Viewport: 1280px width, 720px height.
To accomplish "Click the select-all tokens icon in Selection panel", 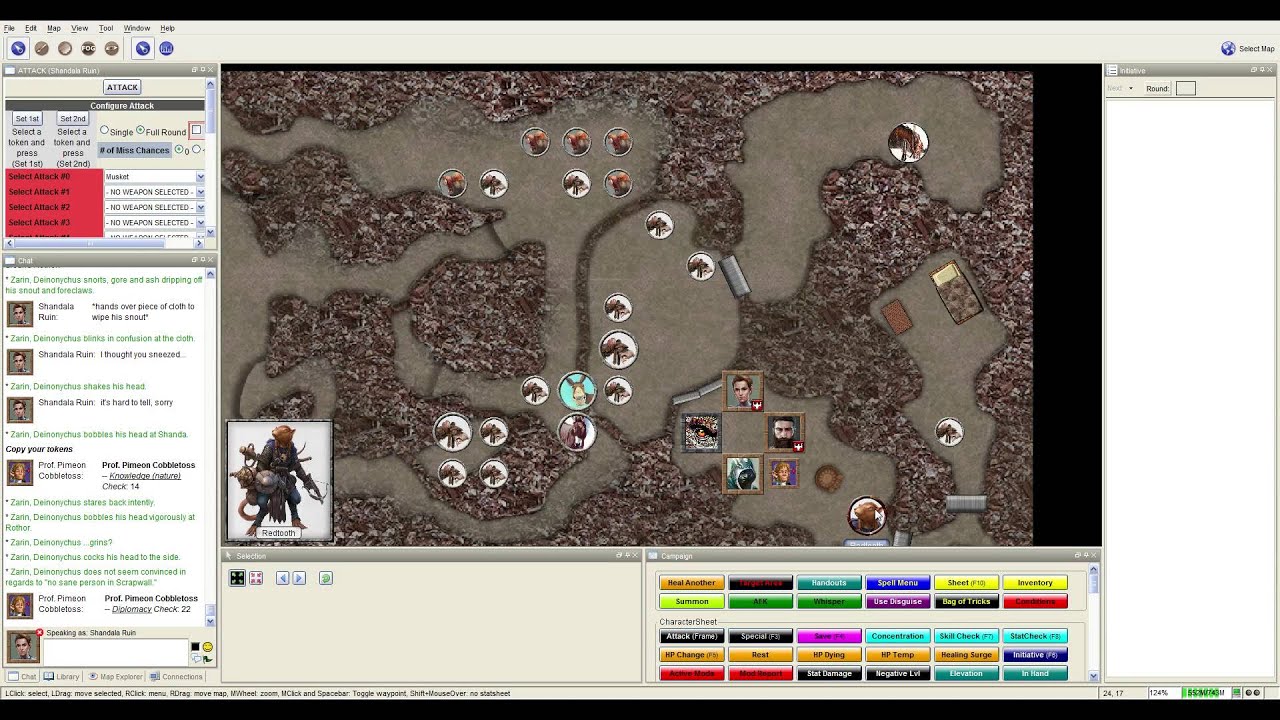I will point(237,578).
